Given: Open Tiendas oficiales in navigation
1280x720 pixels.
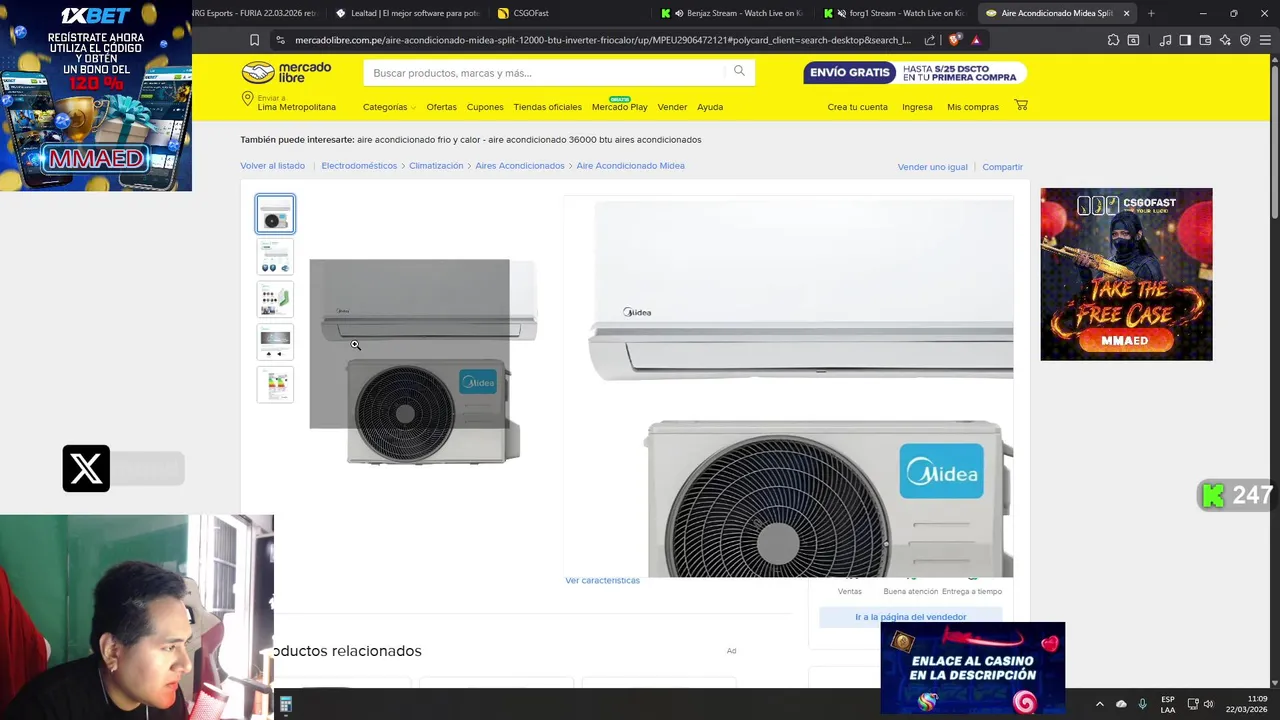Looking at the screenshot, I should point(547,107).
